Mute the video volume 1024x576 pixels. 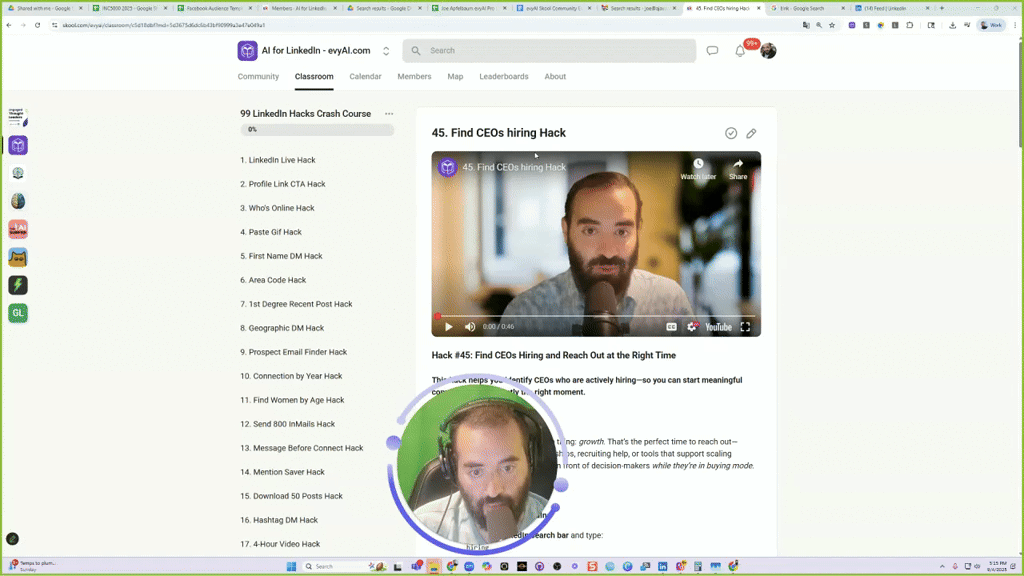tap(470, 327)
